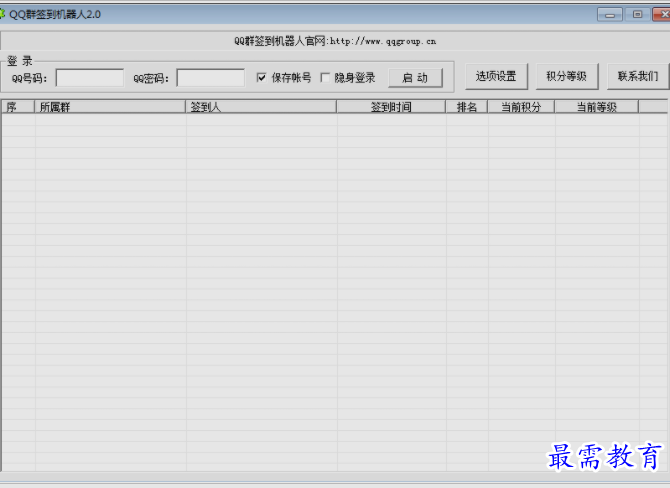Viewport: 670px width, 488px height.
Task: Sort by the 当前积分 column header
Action: tap(521, 107)
